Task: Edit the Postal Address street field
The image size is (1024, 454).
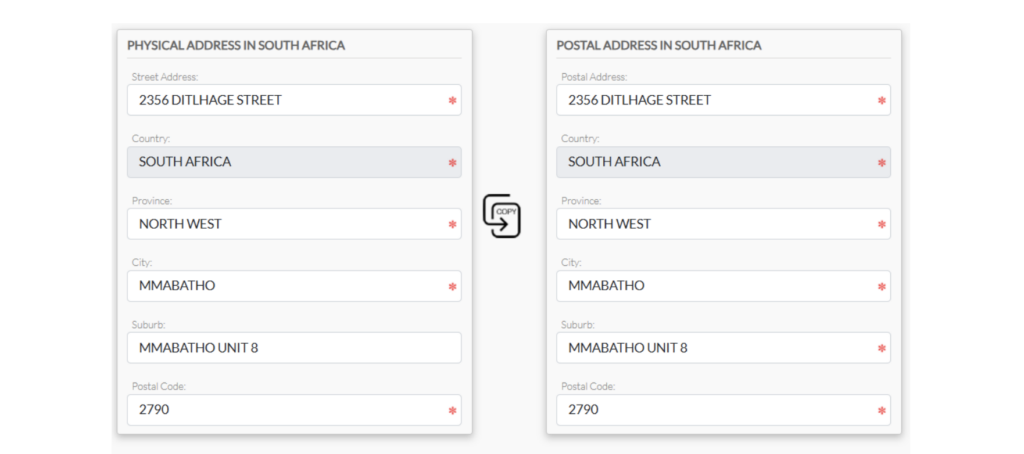Action: click(724, 100)
